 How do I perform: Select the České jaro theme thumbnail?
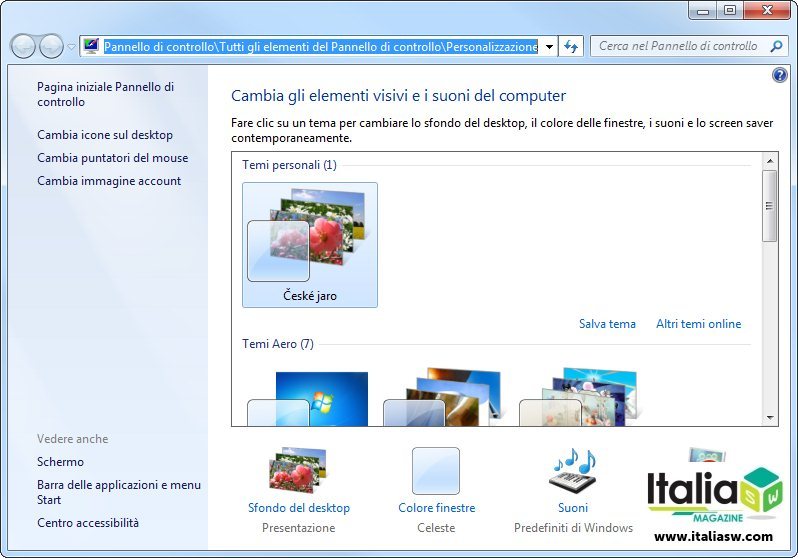click(x=309, y=245)
